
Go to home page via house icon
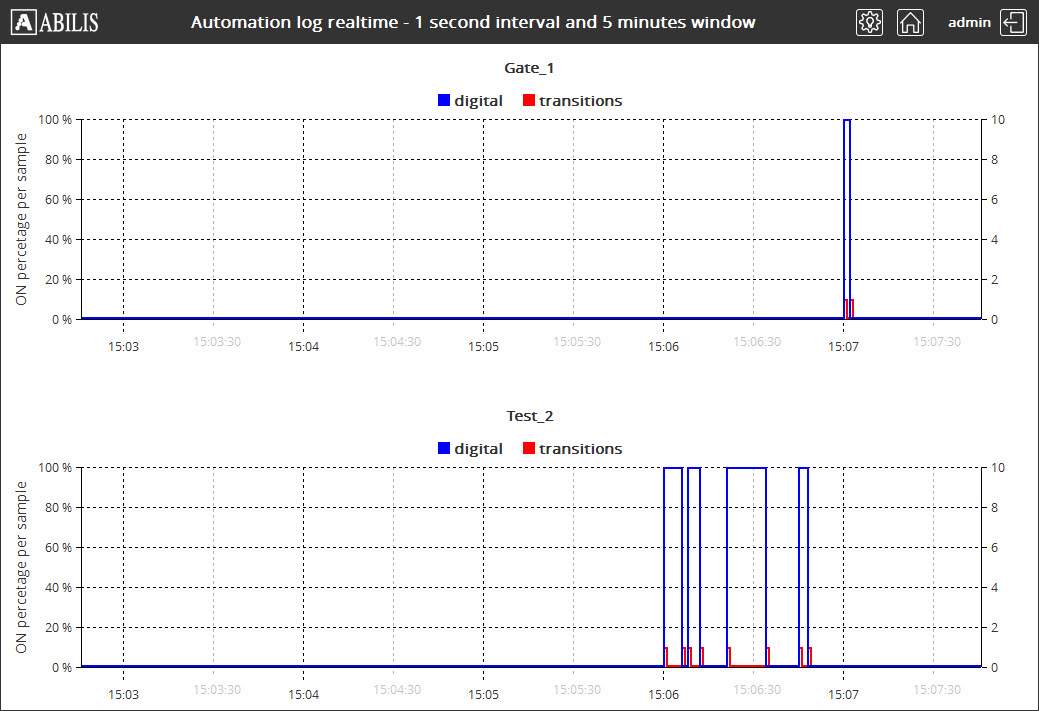[x=910, y=23]
